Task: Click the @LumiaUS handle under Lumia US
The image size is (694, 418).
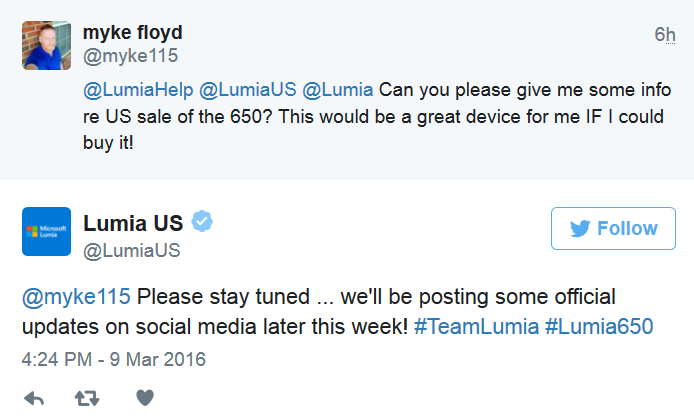Action: [x=132, y=251]
